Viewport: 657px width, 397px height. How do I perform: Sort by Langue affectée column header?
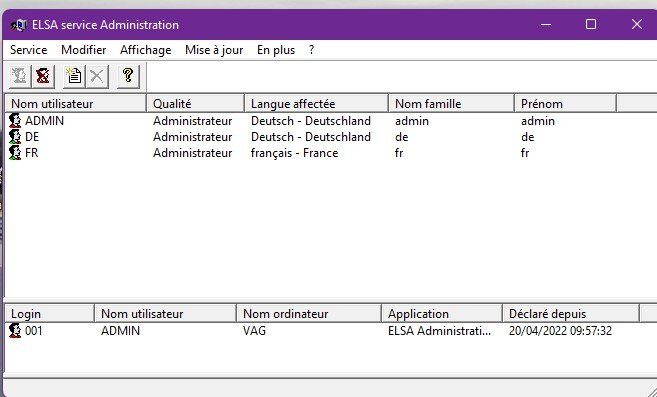(x=316, y=104)
